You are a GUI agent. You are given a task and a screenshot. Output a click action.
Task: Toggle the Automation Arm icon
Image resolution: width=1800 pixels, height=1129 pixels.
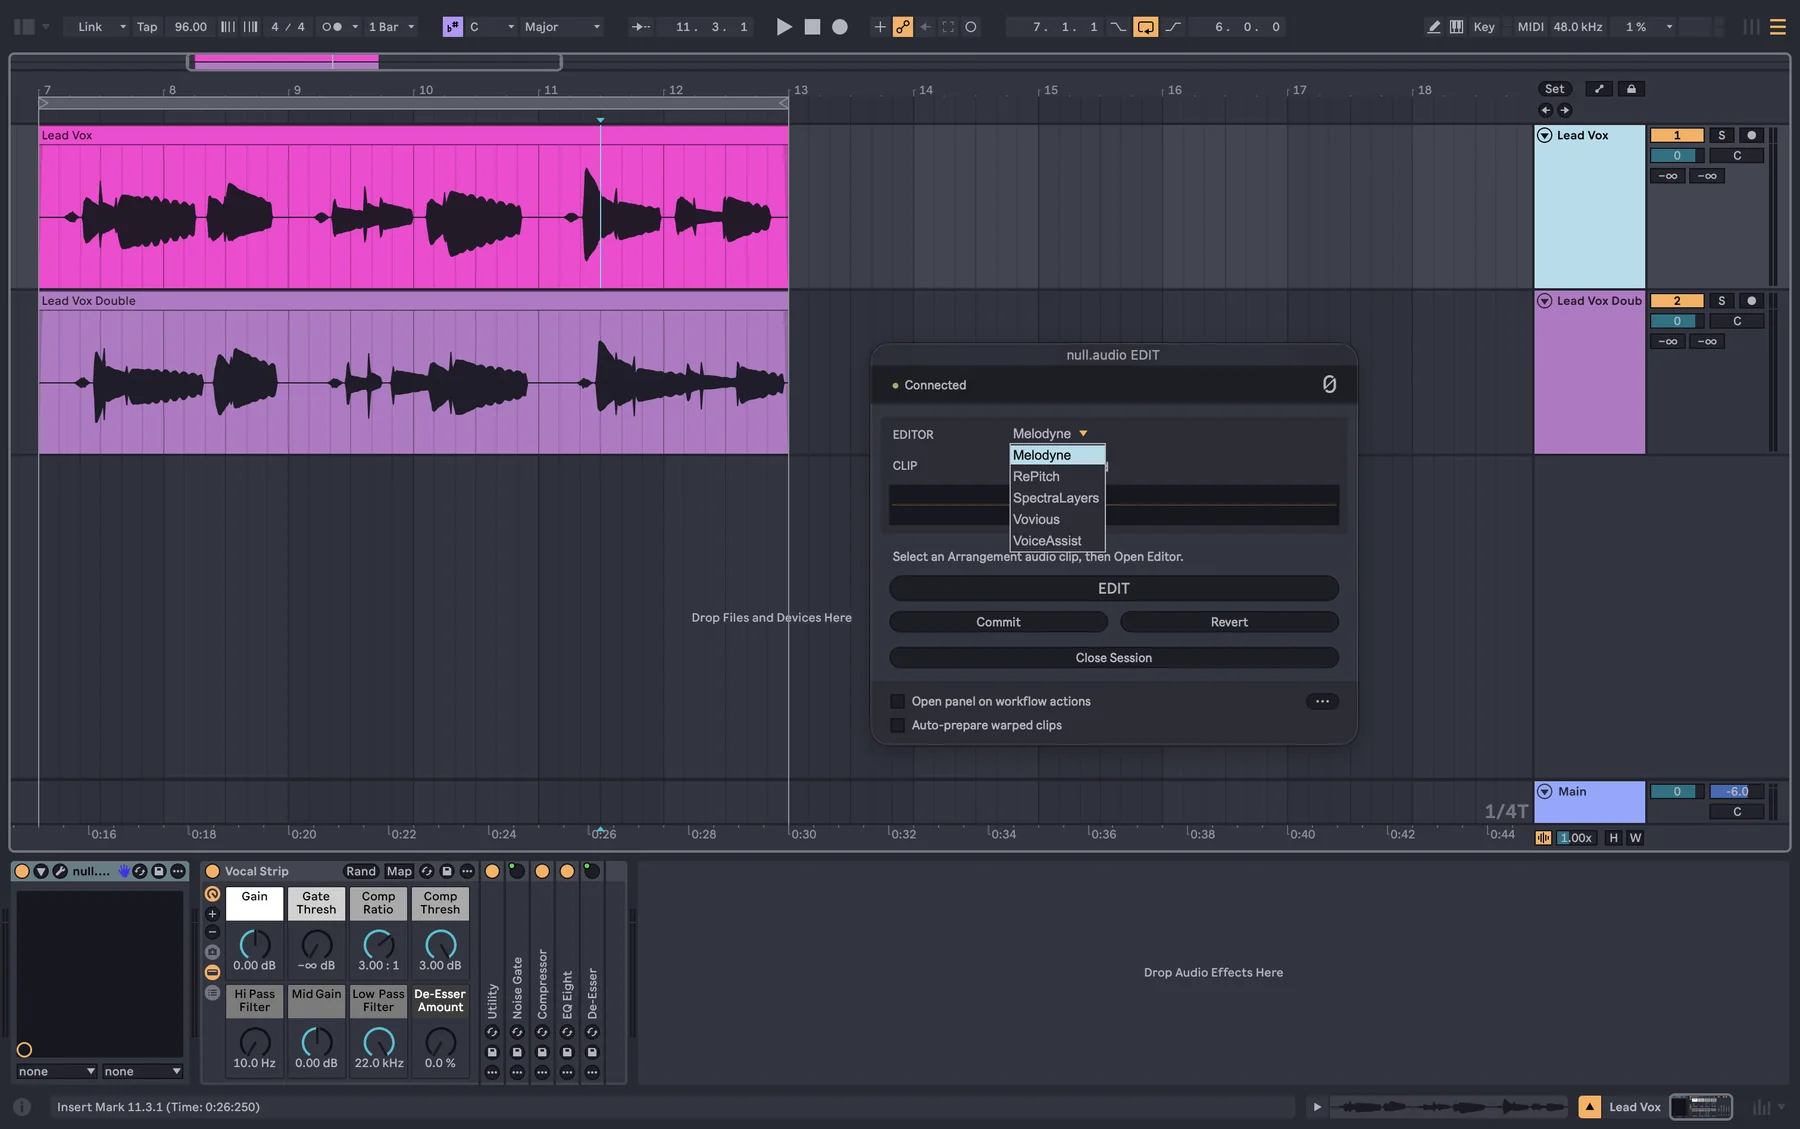tap(903, 27)
